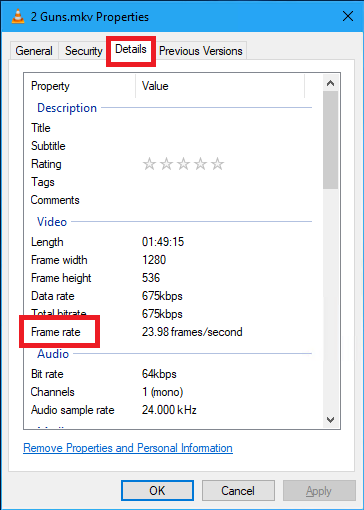Image resolution: width=364 pixels, height=510 pixels.
Task: Click the scrollbar down arrow
Action: coord(330,420)
